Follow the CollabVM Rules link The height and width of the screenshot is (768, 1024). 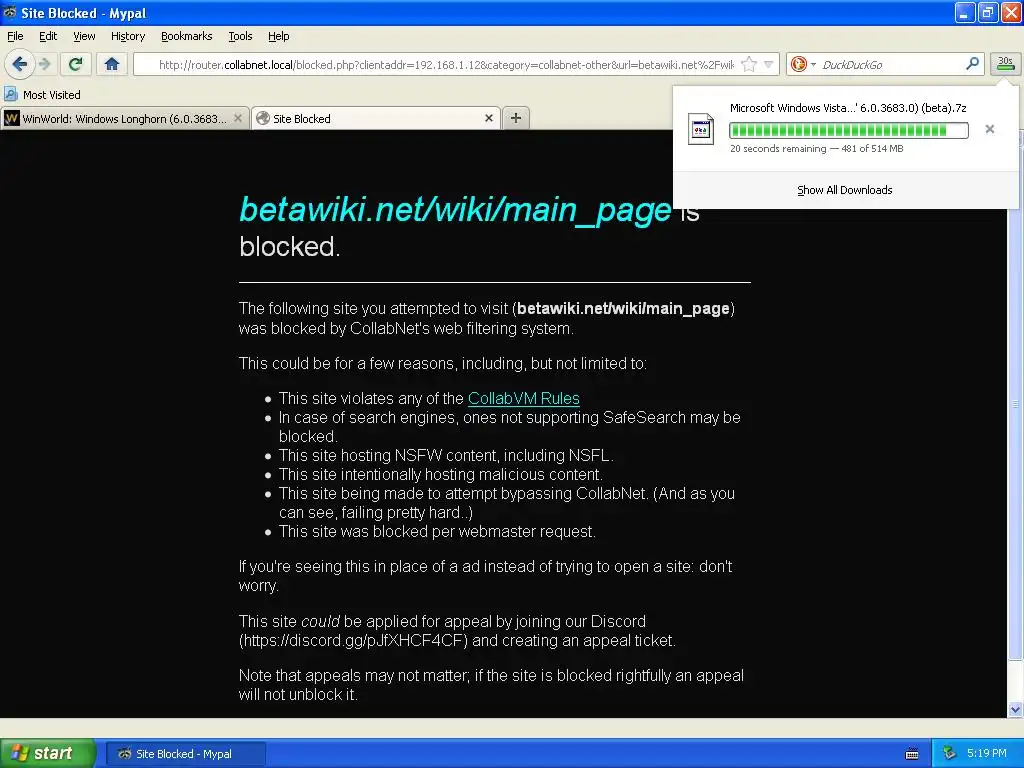524,398
